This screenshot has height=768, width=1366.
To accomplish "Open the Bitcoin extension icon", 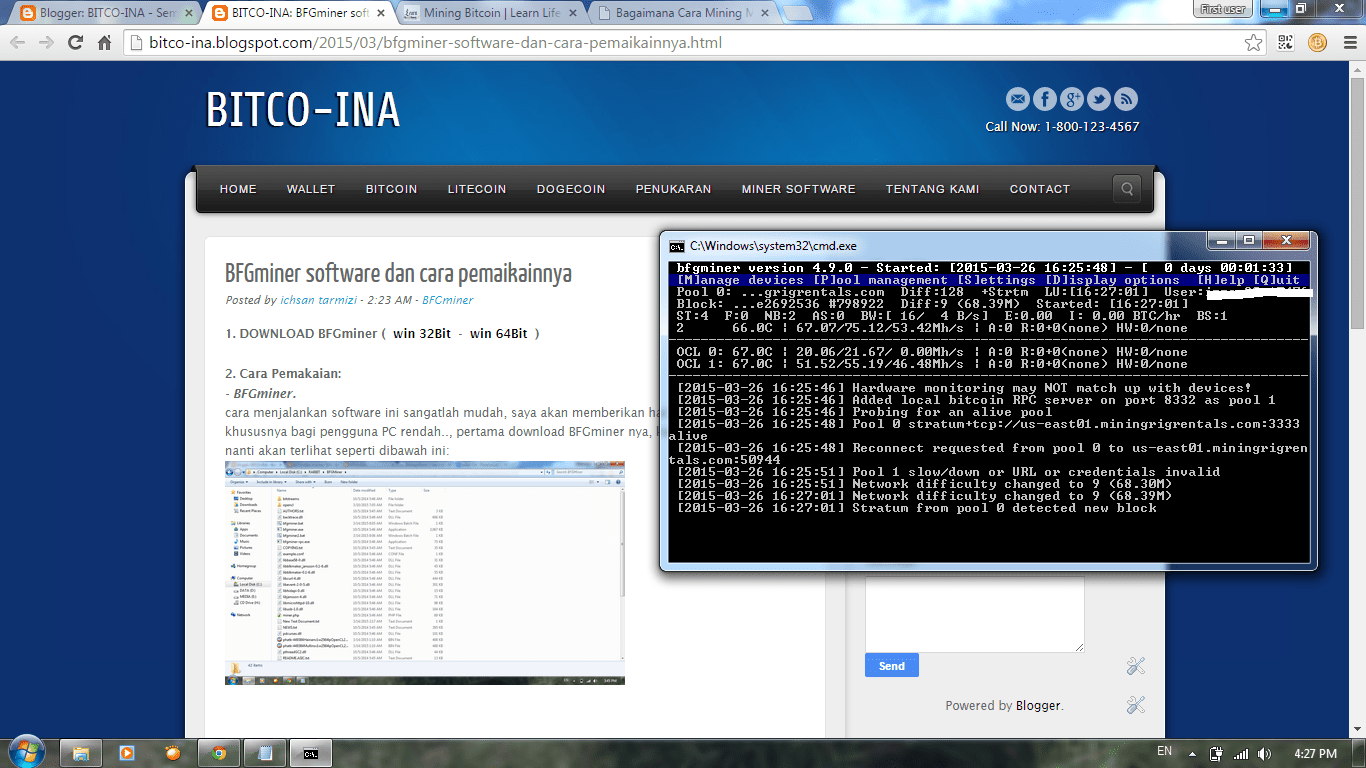I will (x=1316, y=43).
